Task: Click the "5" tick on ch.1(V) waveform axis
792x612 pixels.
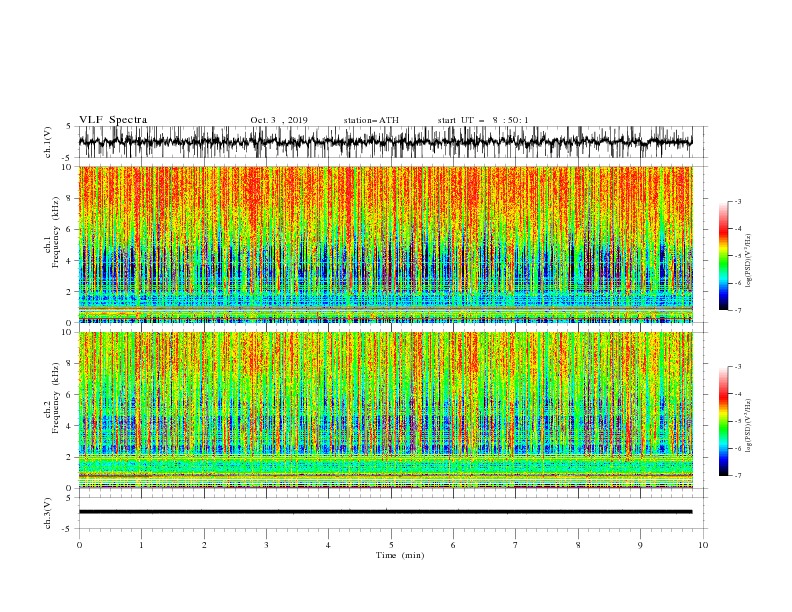Action: pos(70,127)
